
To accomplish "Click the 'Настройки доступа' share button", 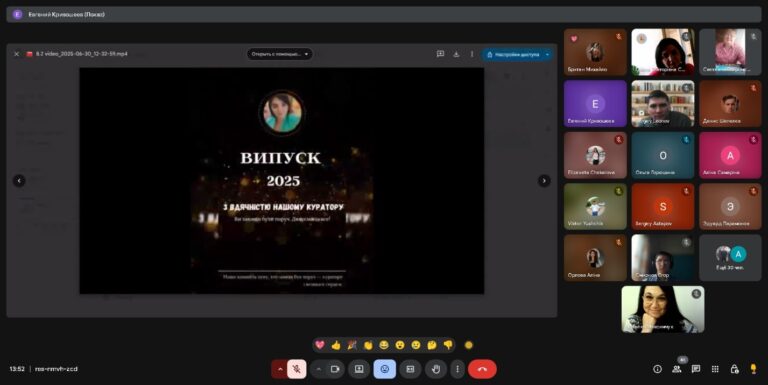I will point(512,54).
